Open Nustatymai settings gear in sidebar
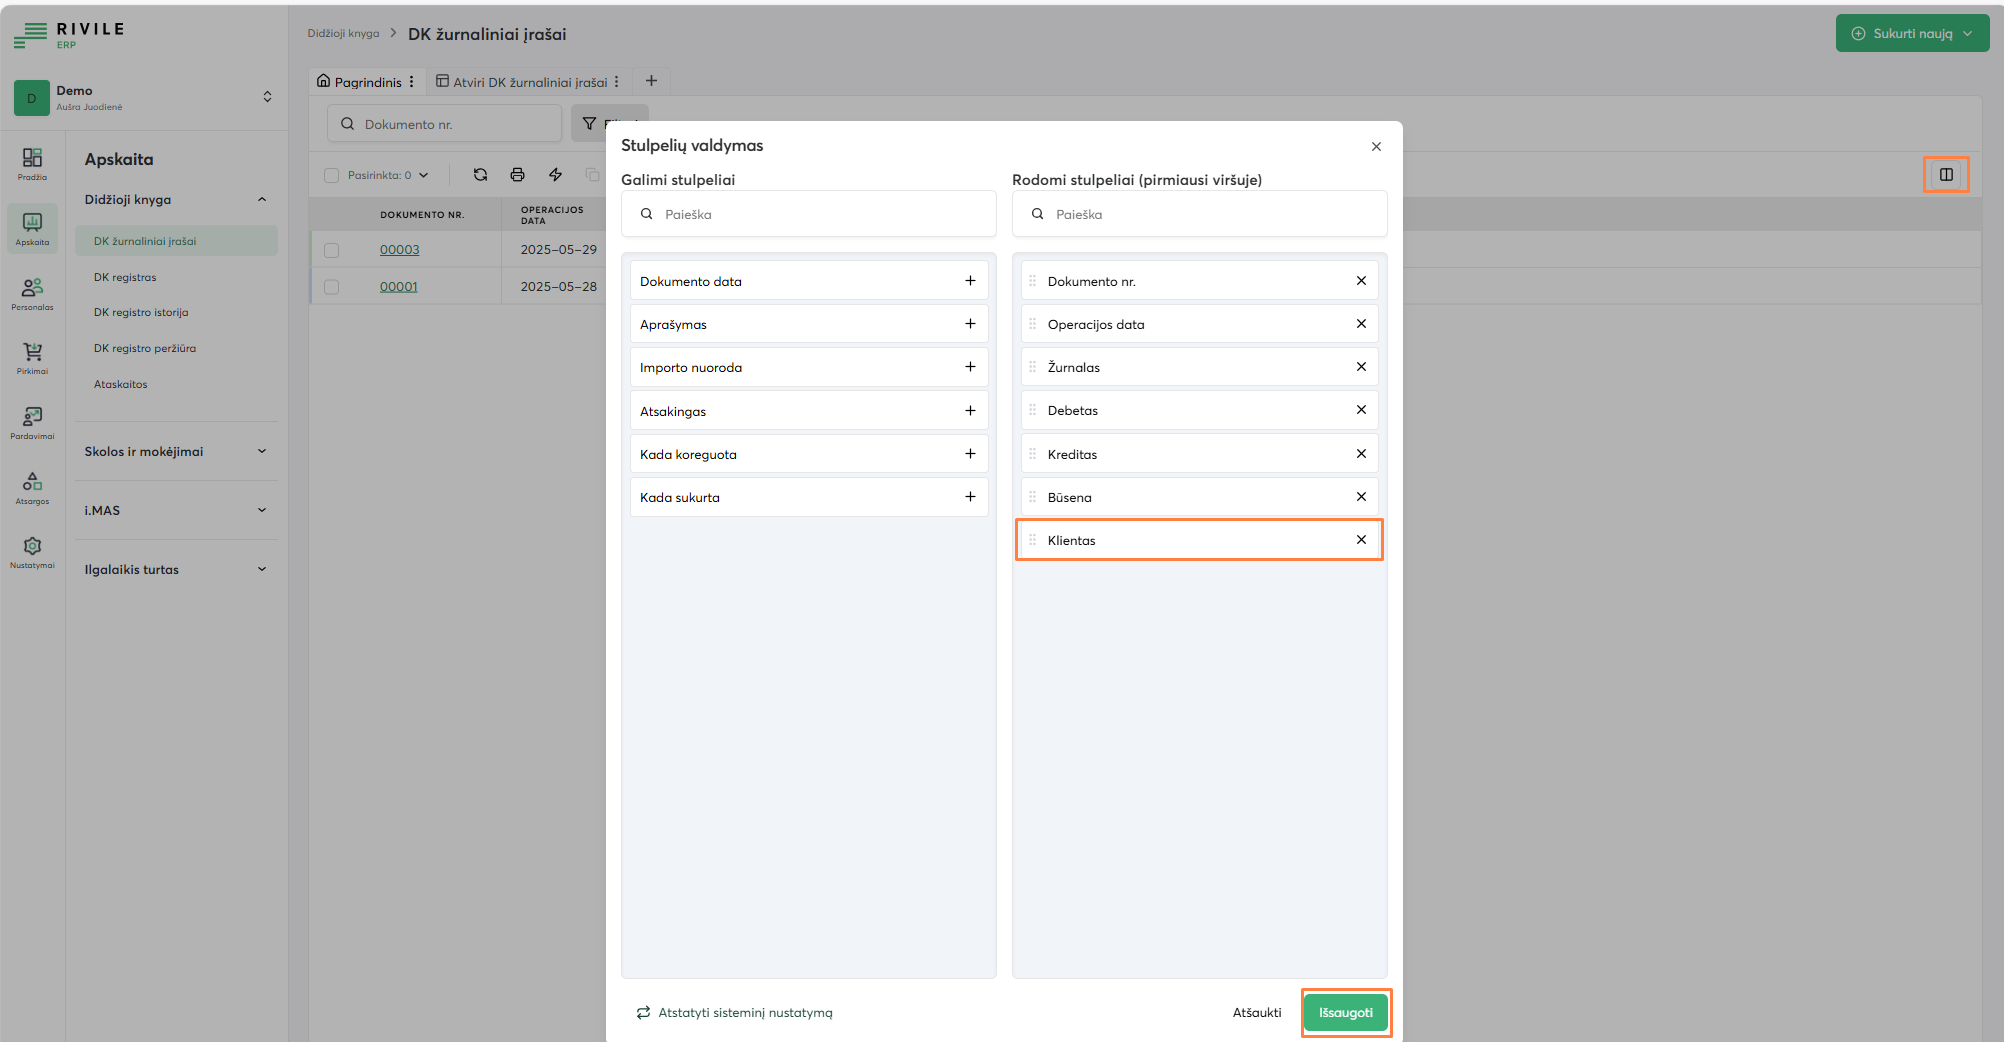2004x1042 pixels. pyautogui.click(x=31, y=549)
